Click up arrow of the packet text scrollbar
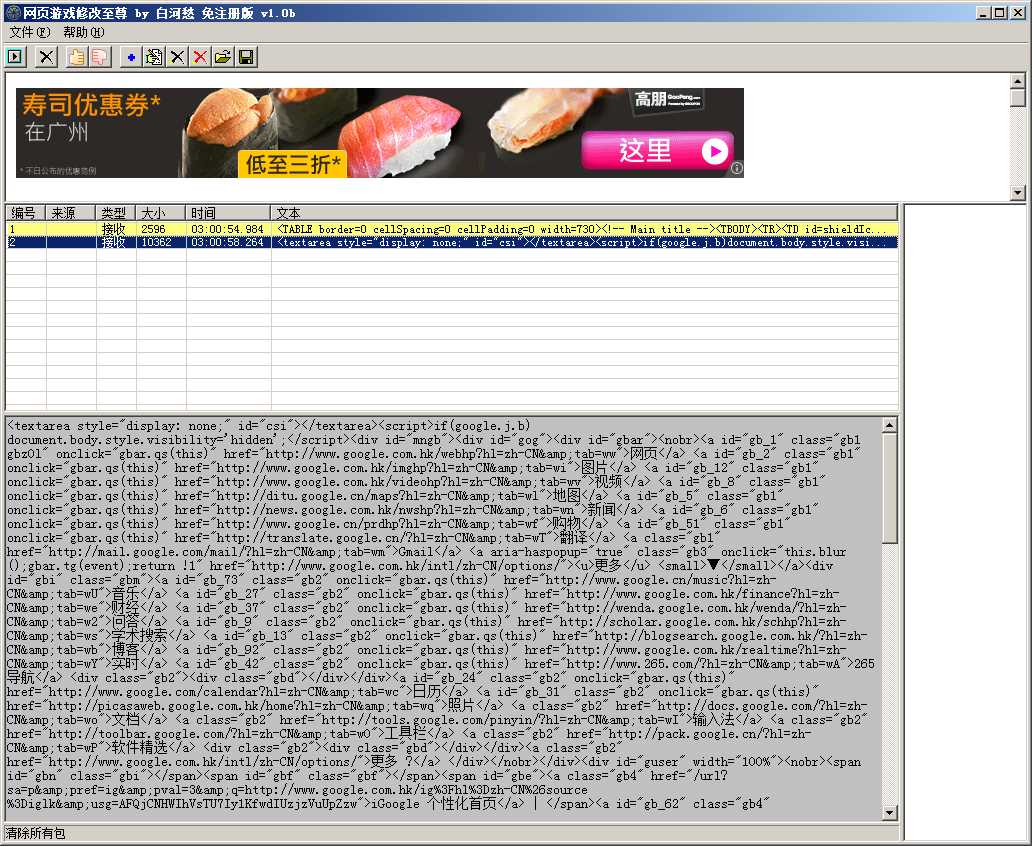 pyautogui.click(x=889, y=425)
